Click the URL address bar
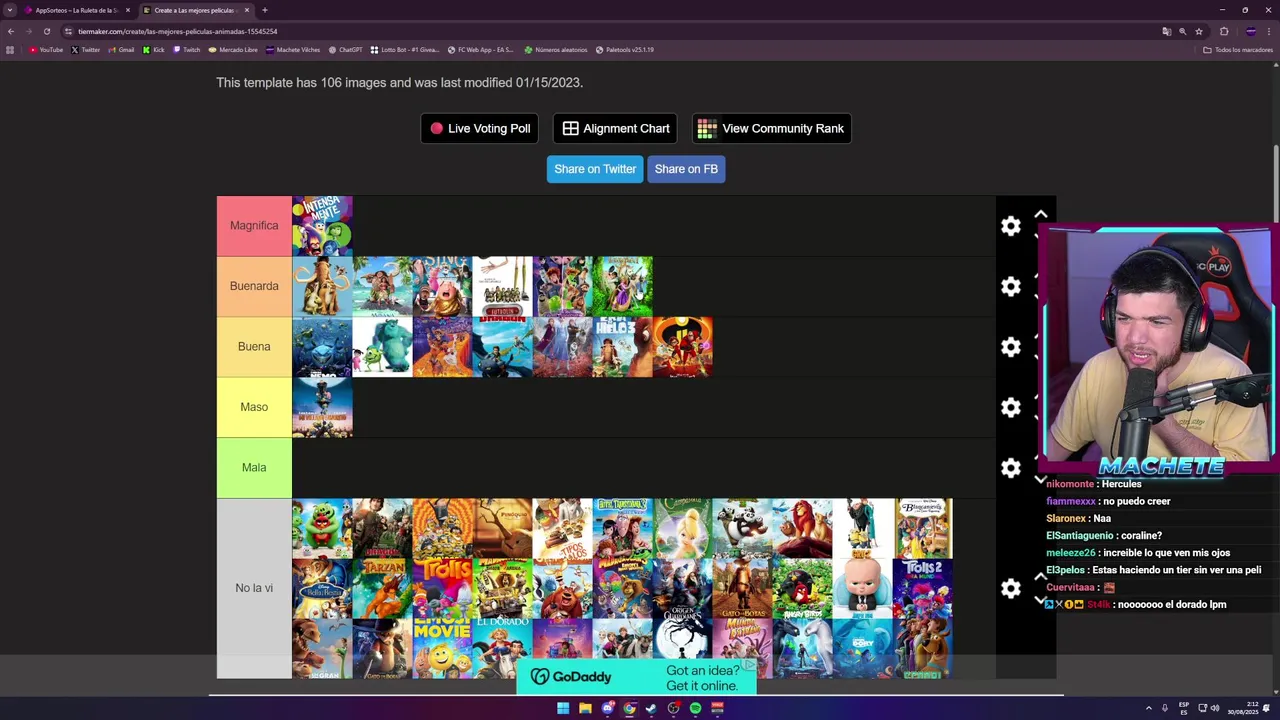Screen dimensions: 1280x720 click(x=600, y=31)
